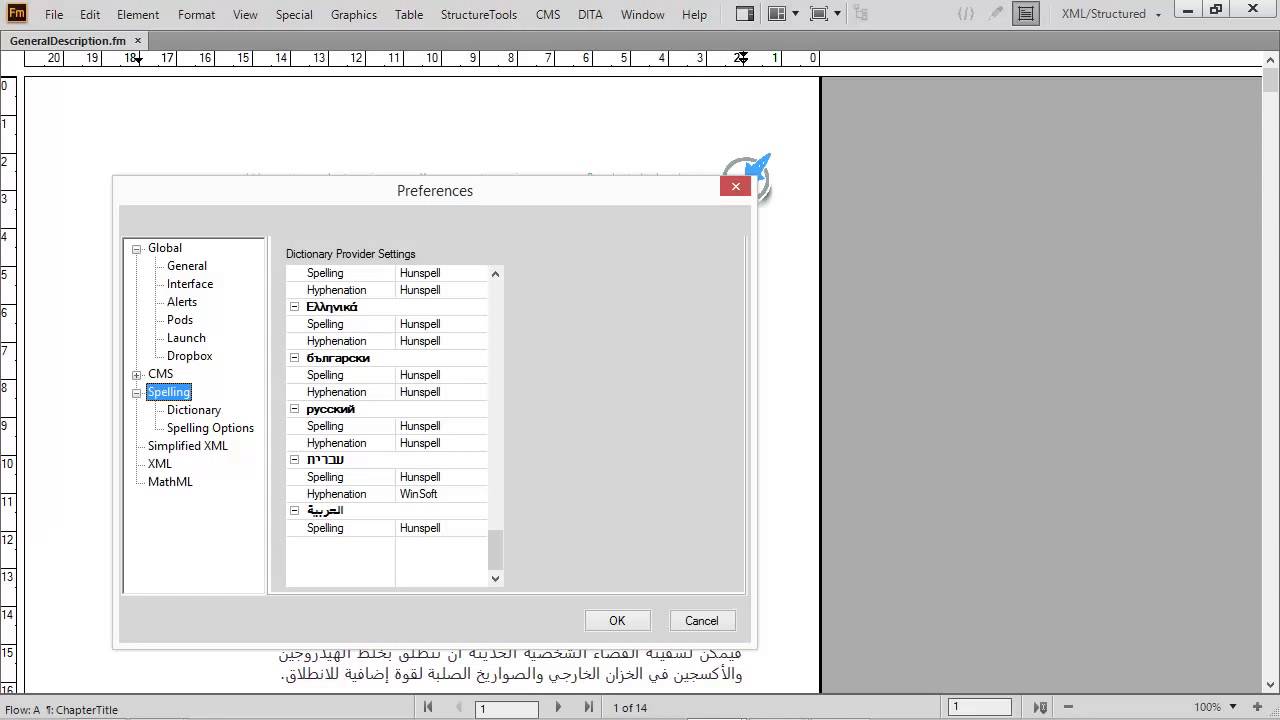1280x720 pixels.
Task: Click the Arrange Documents layout icon
Action: click(x=777, y=14)
